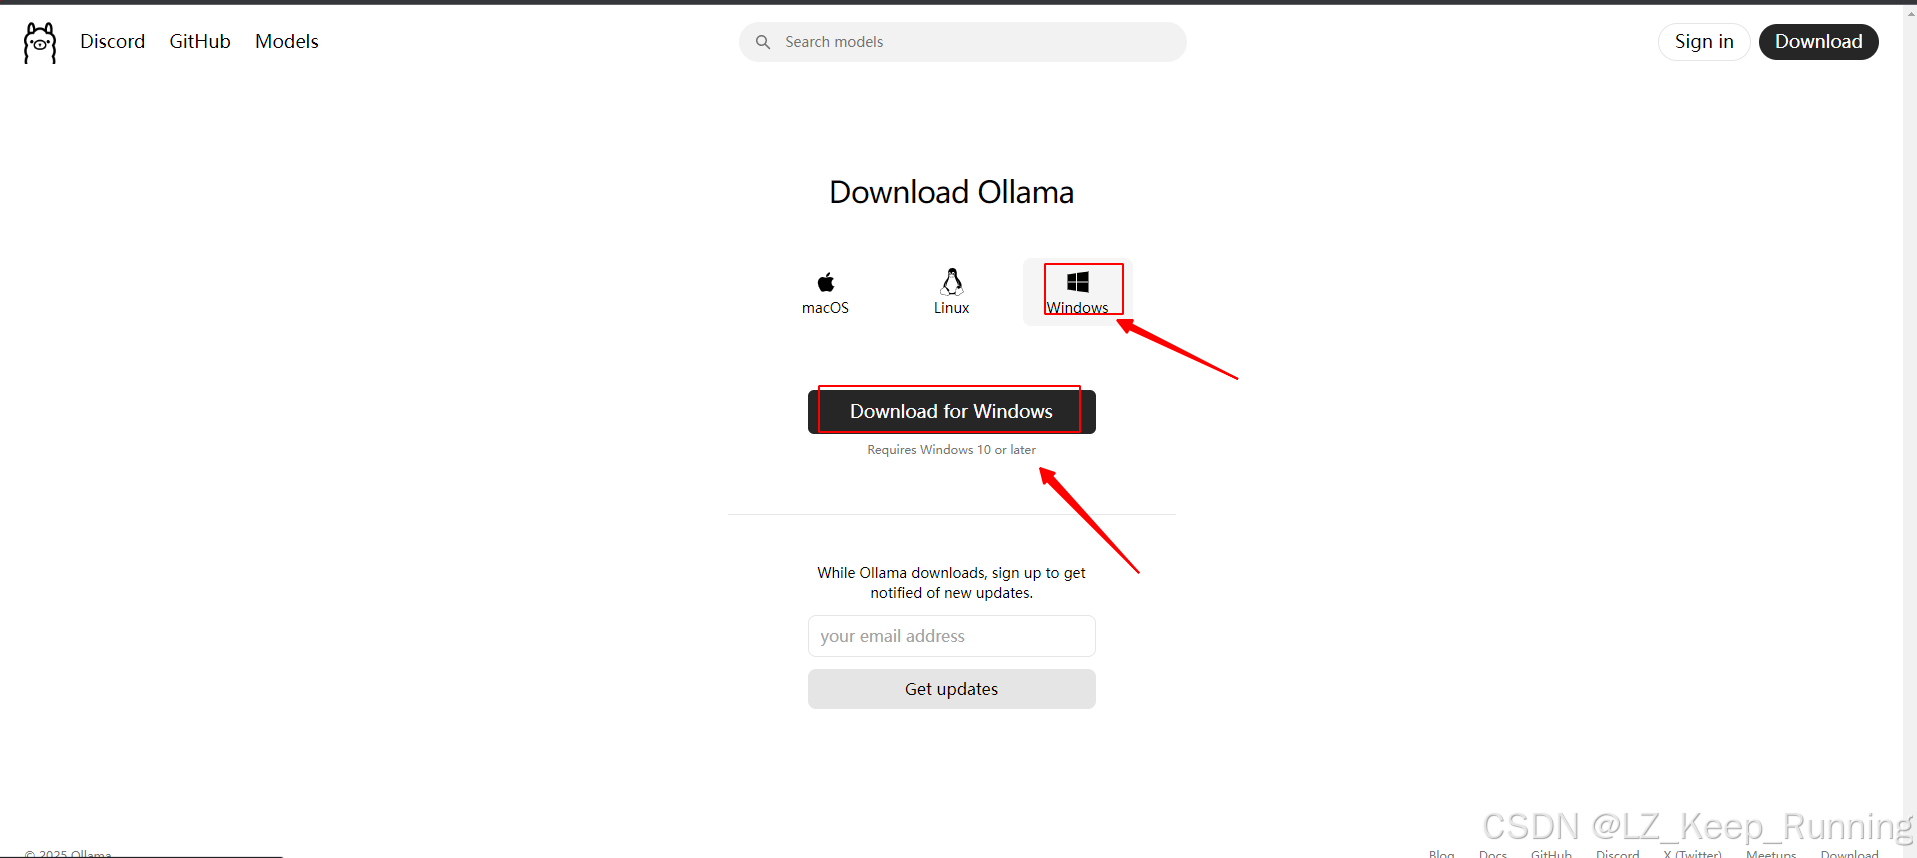Select the Linux penguin icon
This screenshot has height=858, width=1917.
(x=952, y=281)
